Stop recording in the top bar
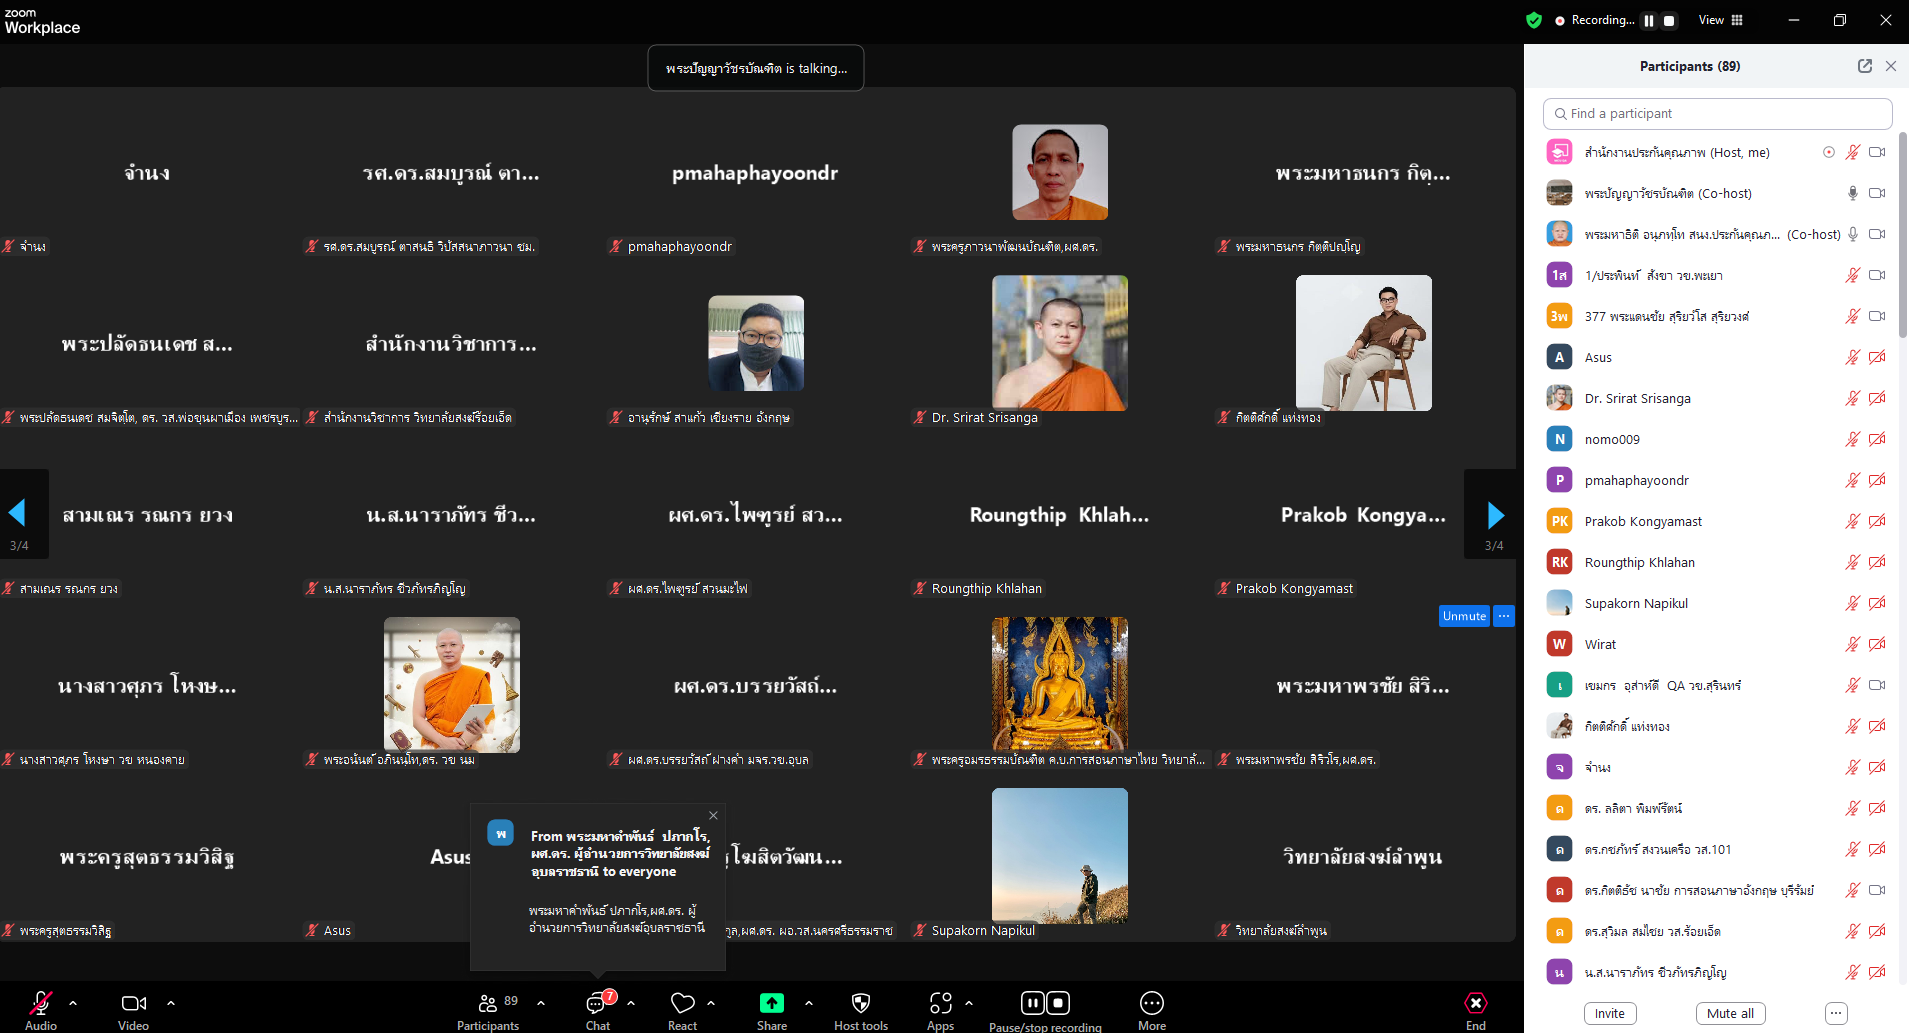The image size is (1909, 1033). [1669, 20]
